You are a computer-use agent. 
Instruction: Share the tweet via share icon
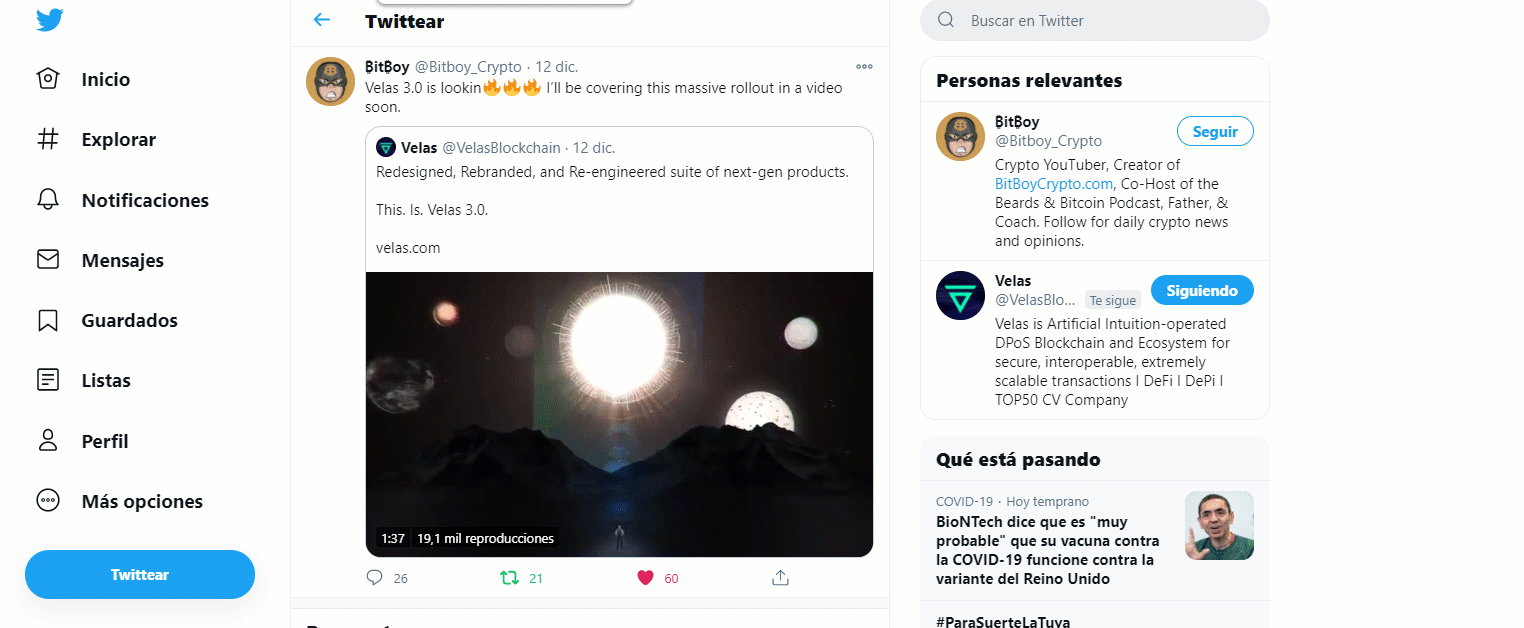pyautogui.click(x=781, y=578)
